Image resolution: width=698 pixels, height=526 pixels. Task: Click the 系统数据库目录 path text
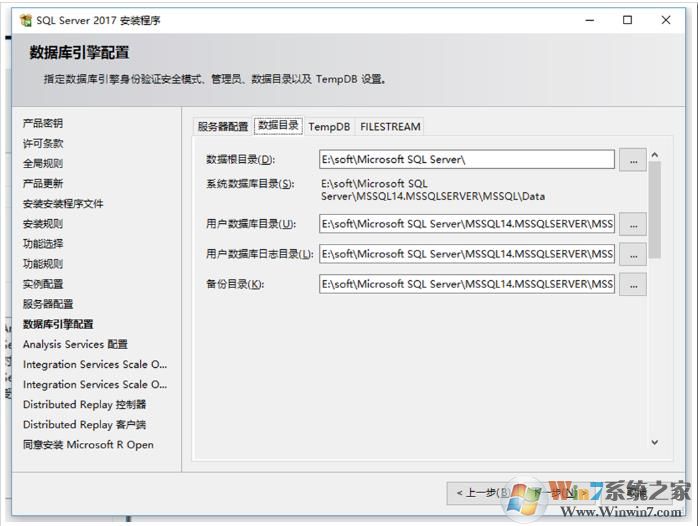click(x=433, y=190)
